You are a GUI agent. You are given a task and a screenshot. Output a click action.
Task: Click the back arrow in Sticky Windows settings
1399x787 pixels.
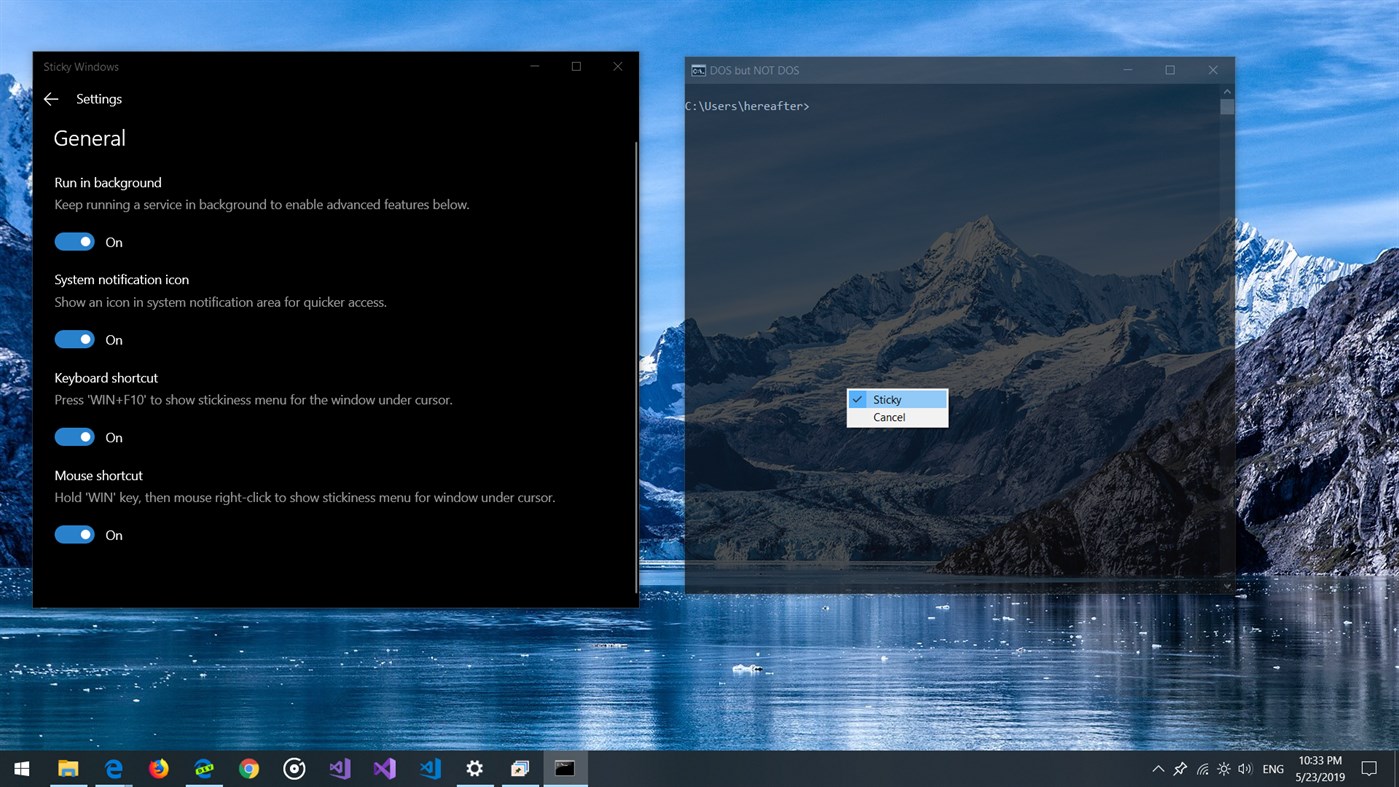coord(50,98)
